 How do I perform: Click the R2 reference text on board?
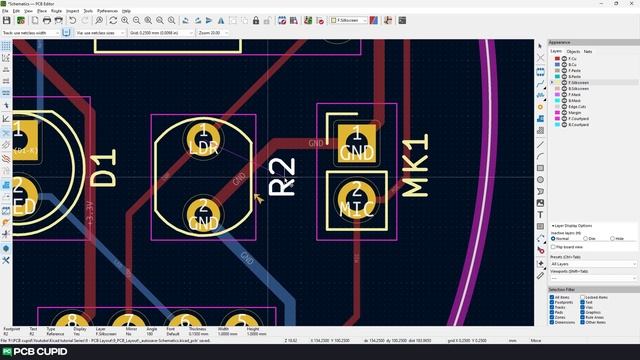(282, 178)
